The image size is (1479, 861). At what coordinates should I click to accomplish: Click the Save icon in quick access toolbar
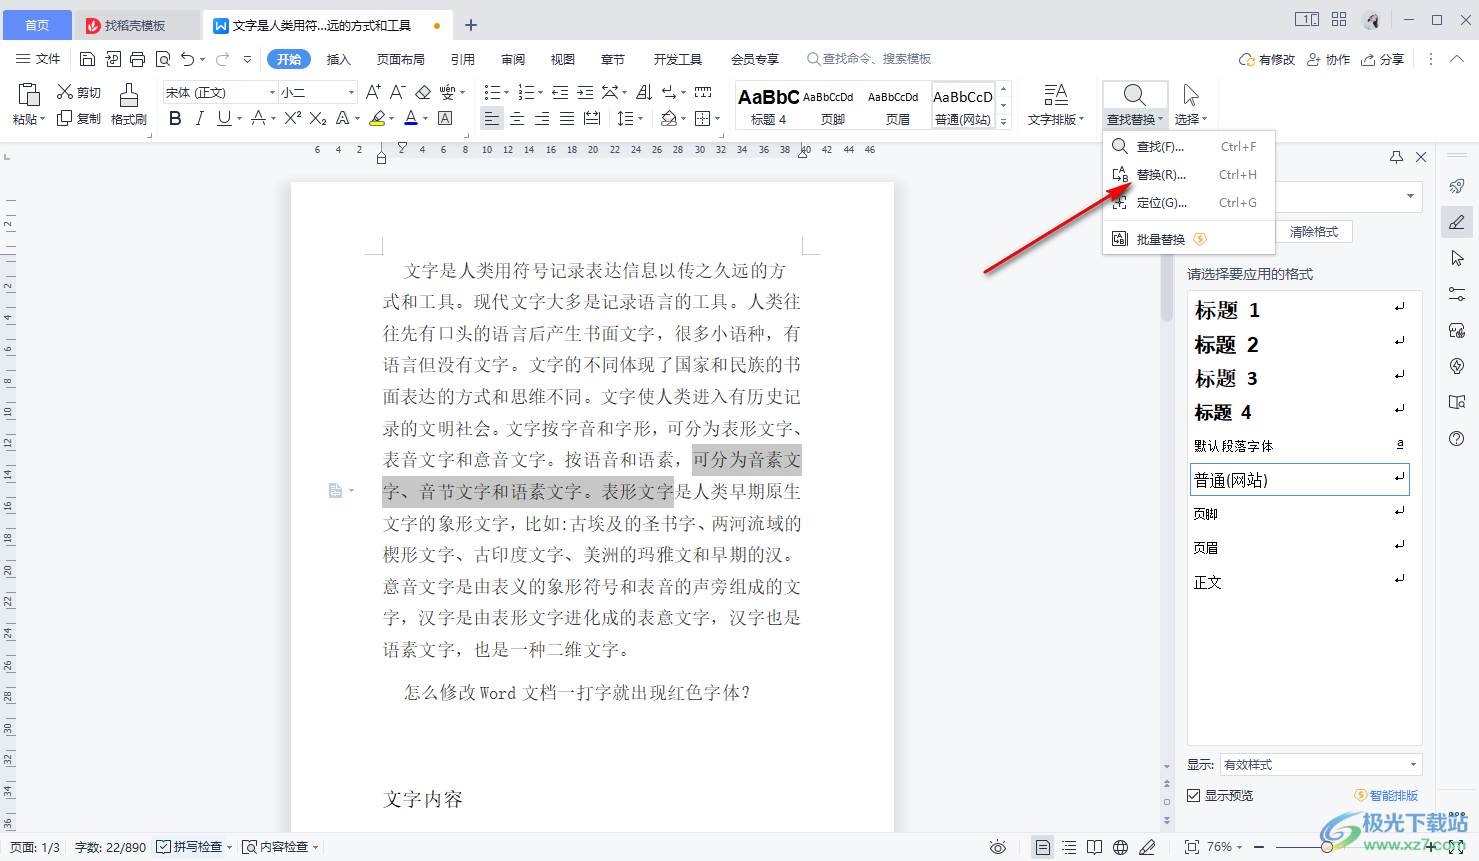pos(87,59)
